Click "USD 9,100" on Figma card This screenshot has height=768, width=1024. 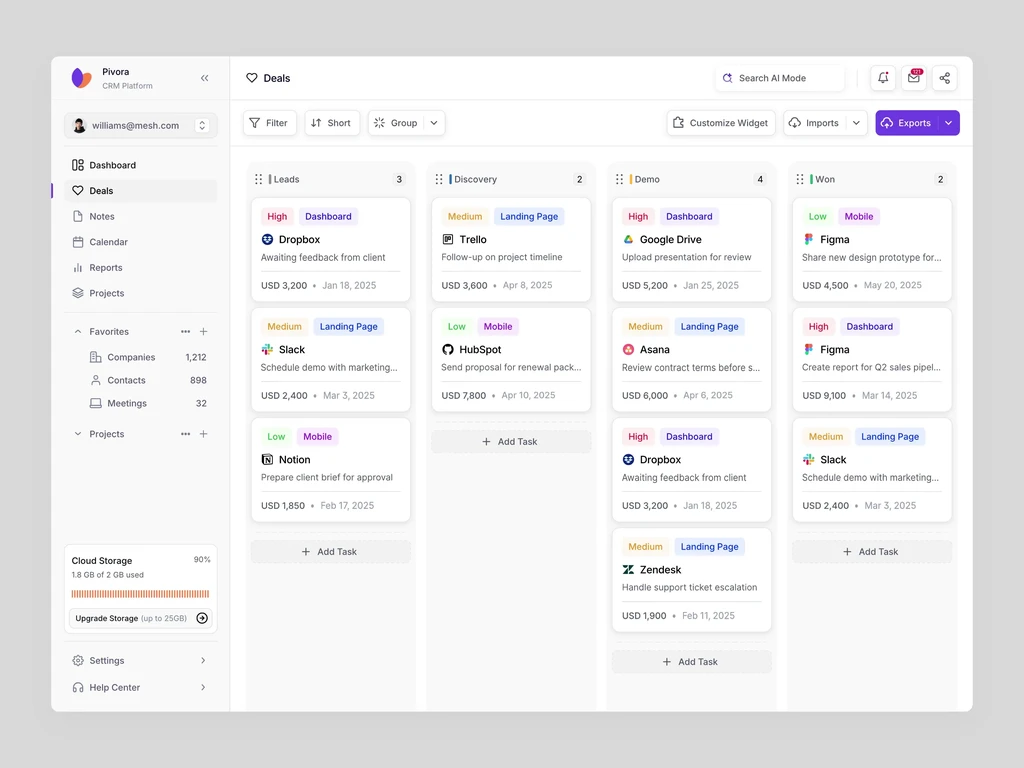pos(824,395)
